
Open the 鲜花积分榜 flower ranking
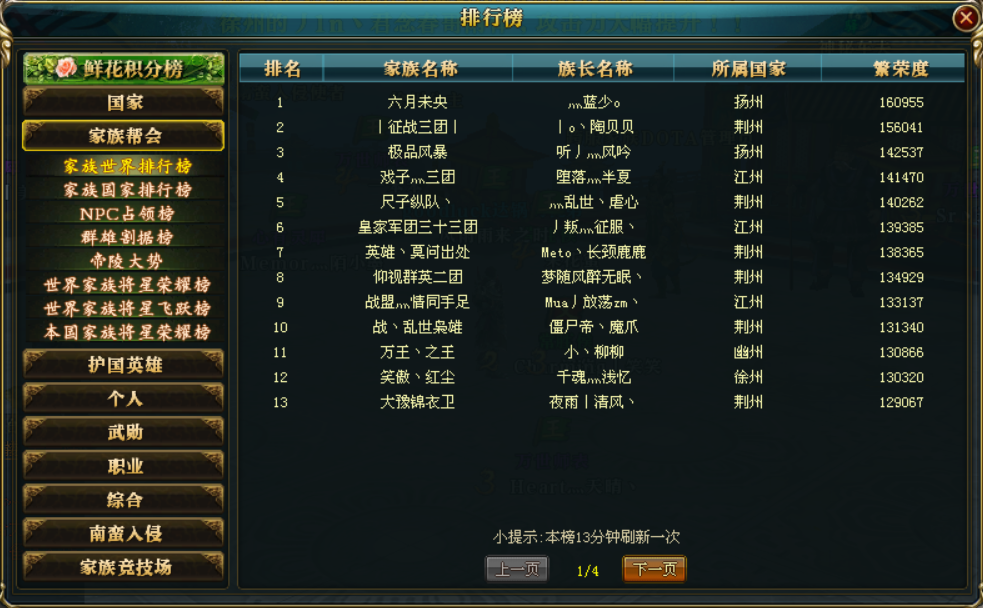pos(124,69)
